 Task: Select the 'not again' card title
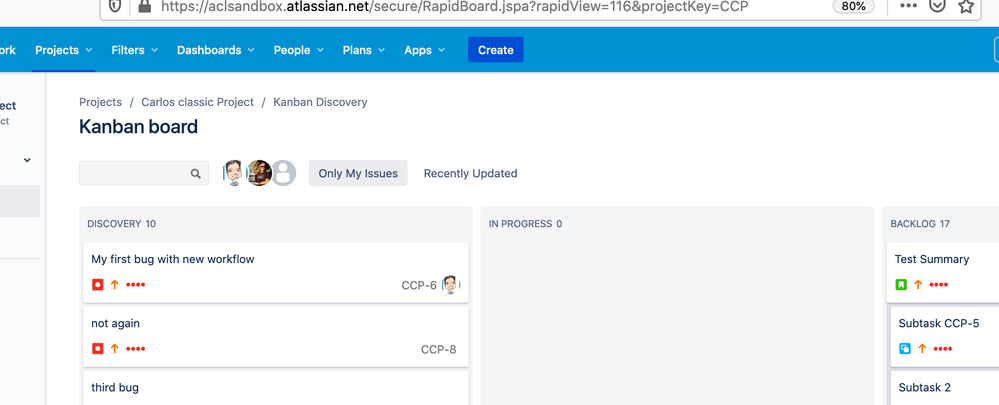point(115,323)
